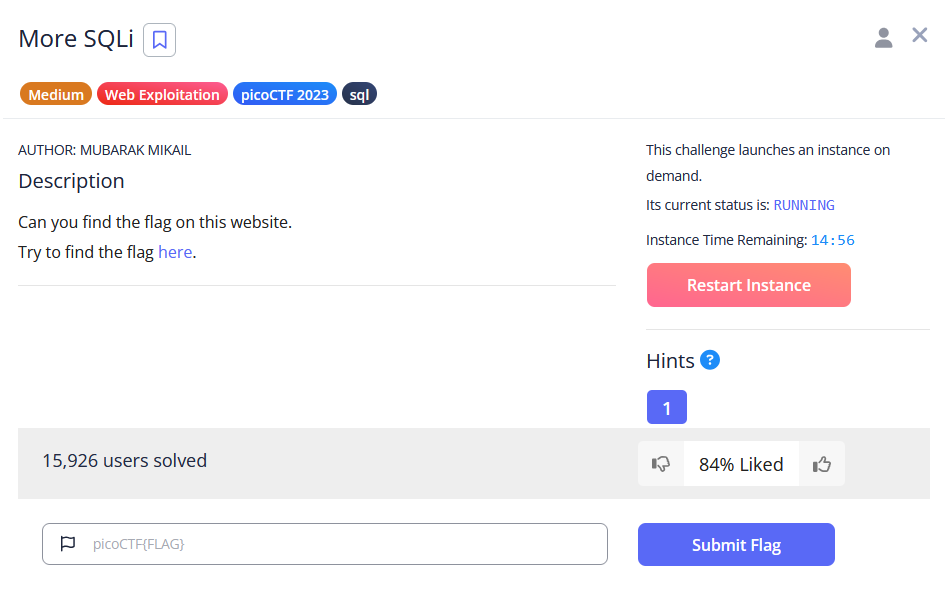Click the 15,926 users solved text
Viewport: 950px width, 602px height.
pos(125,461)
